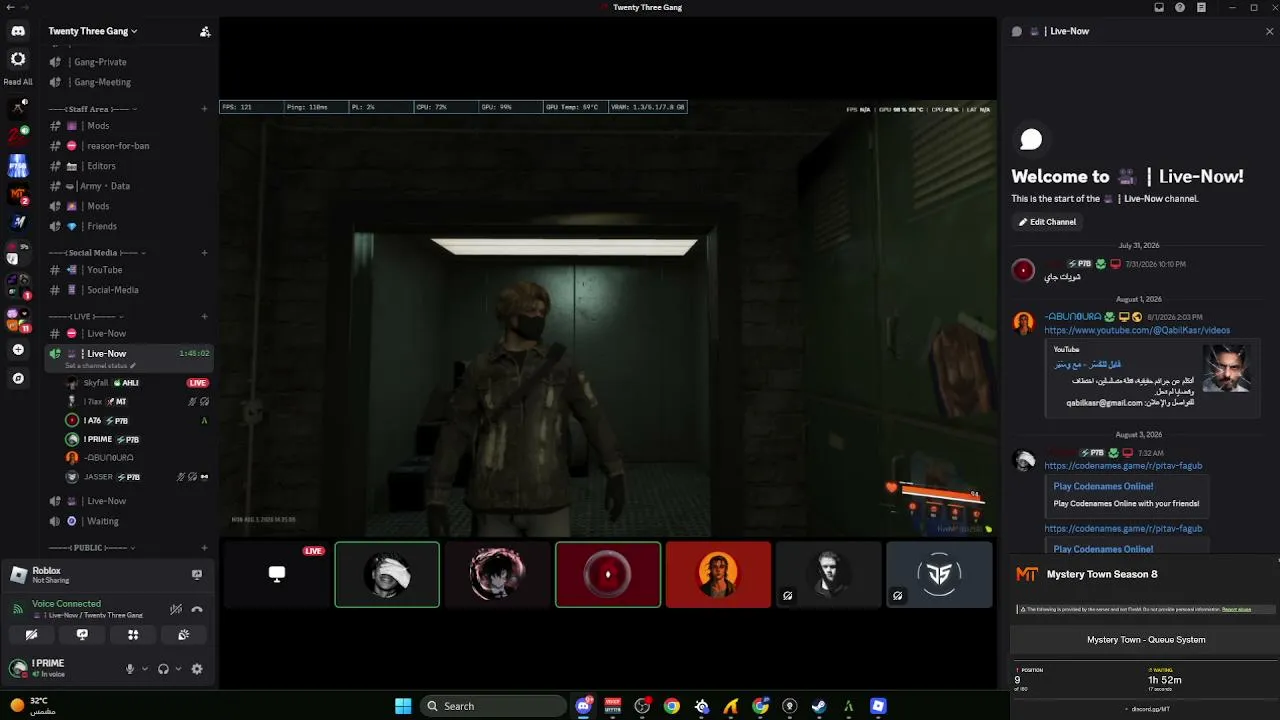Open headphone output options chevron
1280x720 pixels.
point(179,669)
